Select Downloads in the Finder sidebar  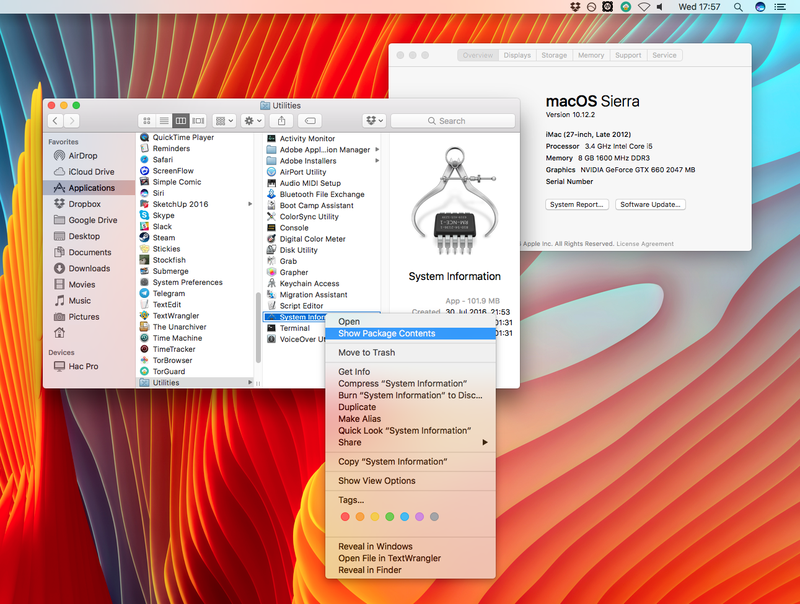pos(89,268)
